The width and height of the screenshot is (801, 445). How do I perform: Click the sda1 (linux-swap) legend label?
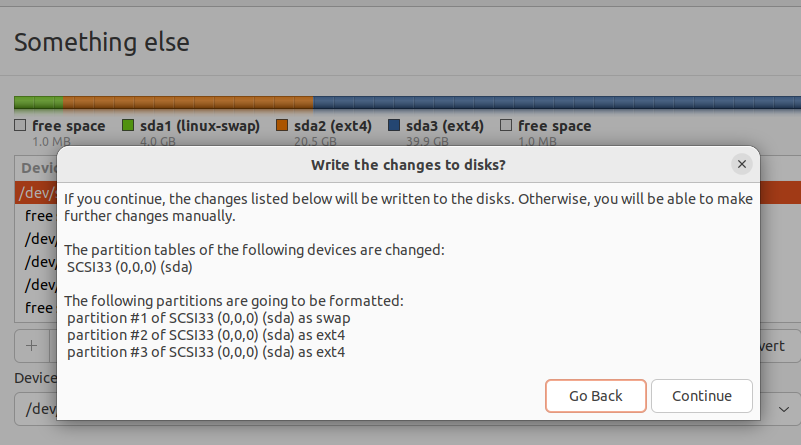point(200,126)
